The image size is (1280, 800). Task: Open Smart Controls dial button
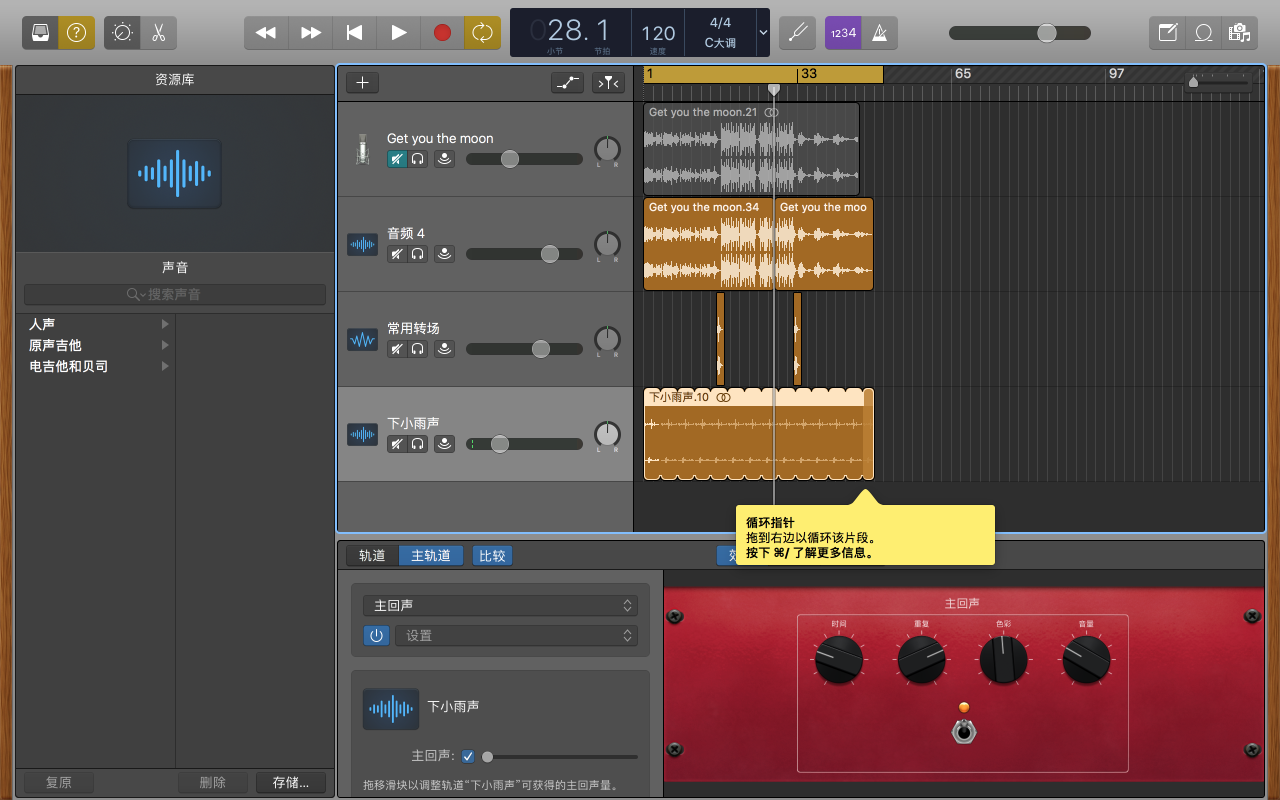(x=122, y=33)
